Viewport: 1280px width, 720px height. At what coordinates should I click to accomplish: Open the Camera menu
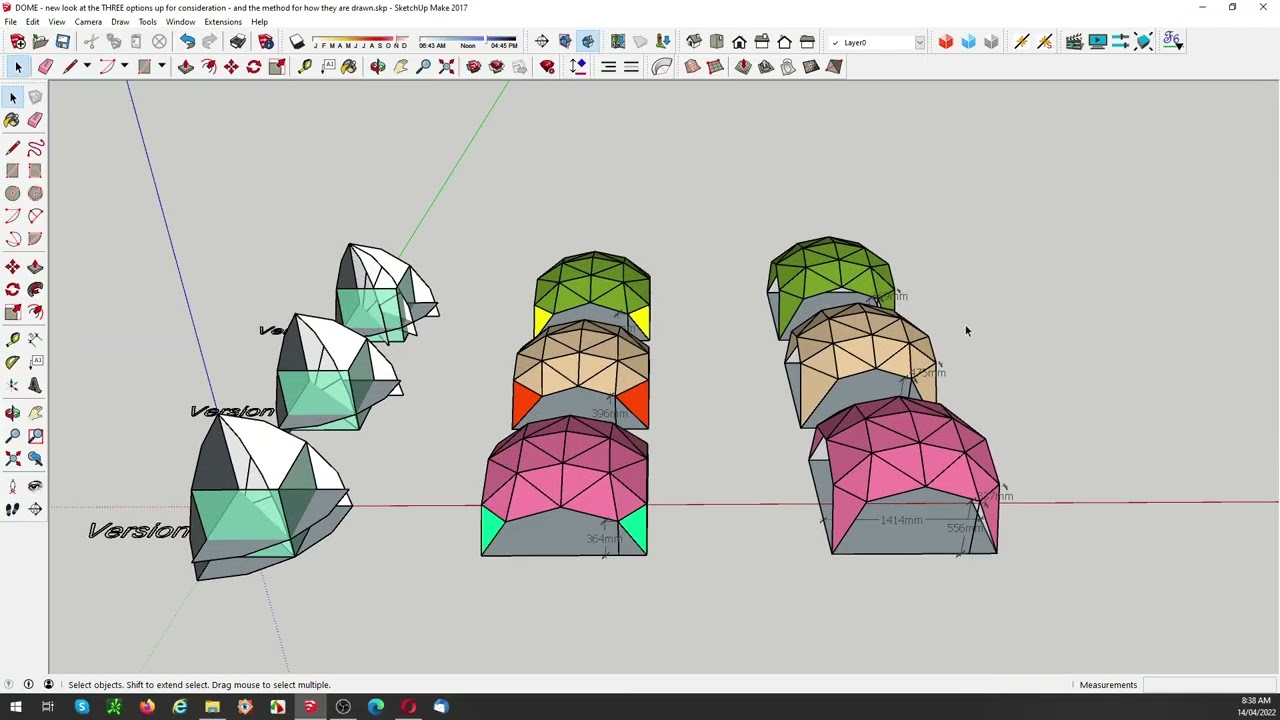(88, 22)
